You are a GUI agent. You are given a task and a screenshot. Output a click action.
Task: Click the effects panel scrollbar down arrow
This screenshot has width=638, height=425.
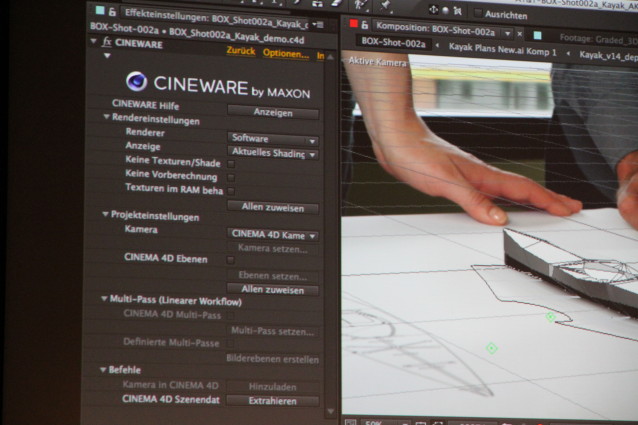(330, 411)
